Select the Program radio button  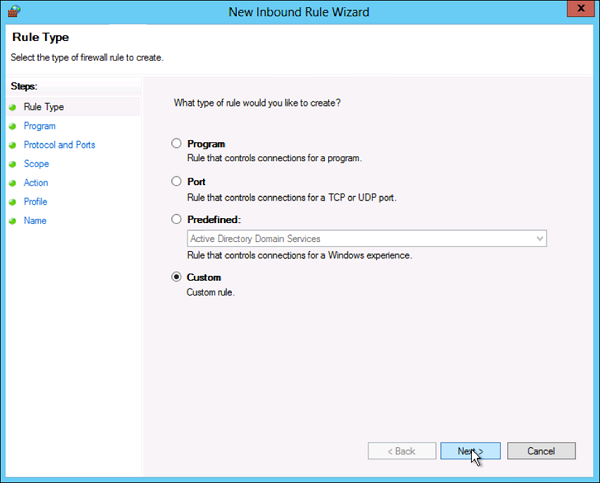point(177,144)
